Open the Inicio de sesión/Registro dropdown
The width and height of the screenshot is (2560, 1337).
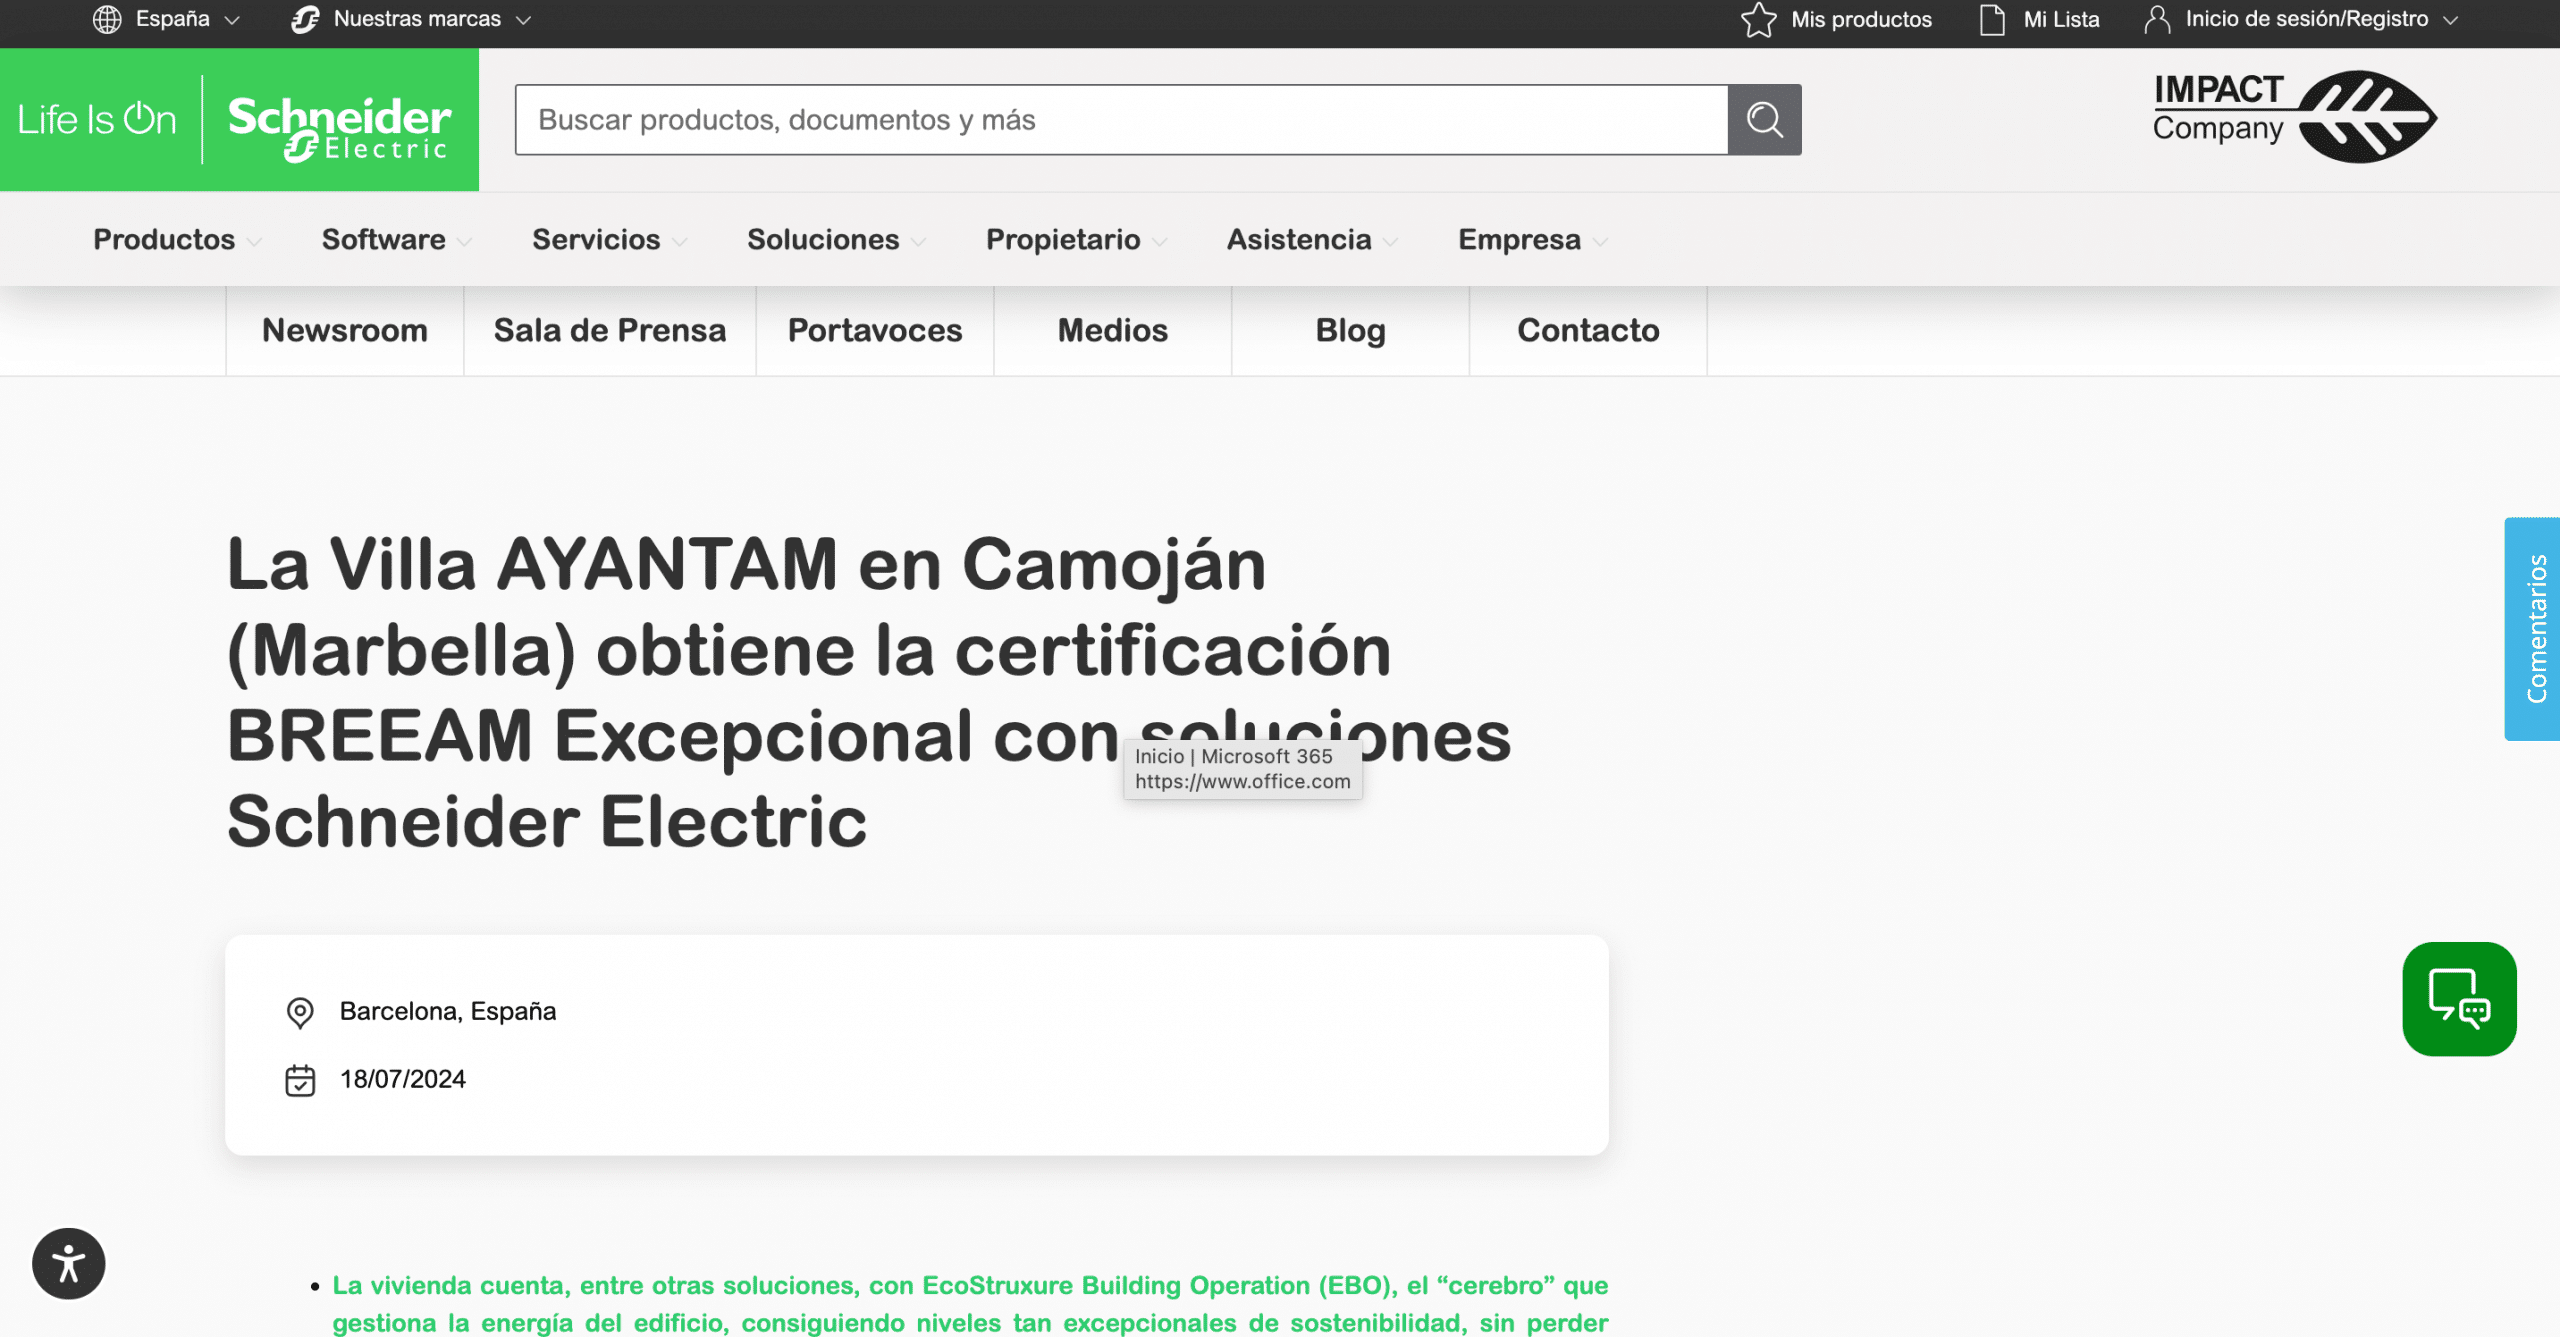click(x=2306, y=19)
